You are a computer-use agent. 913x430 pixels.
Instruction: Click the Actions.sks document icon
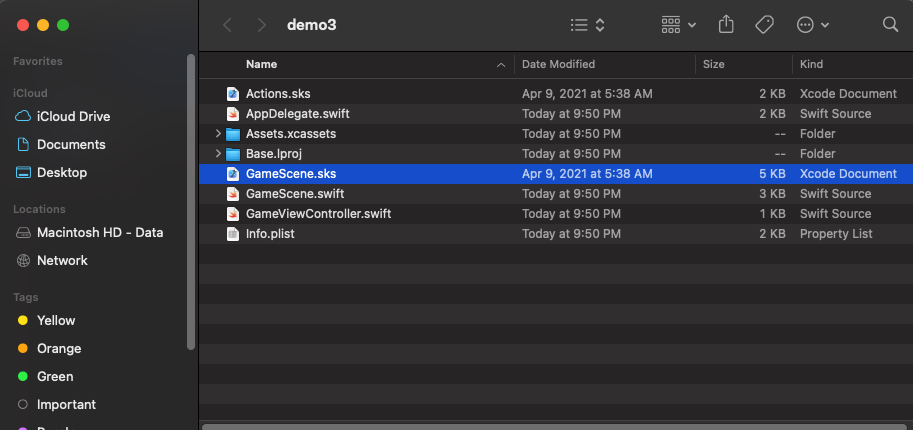(232, 94)
